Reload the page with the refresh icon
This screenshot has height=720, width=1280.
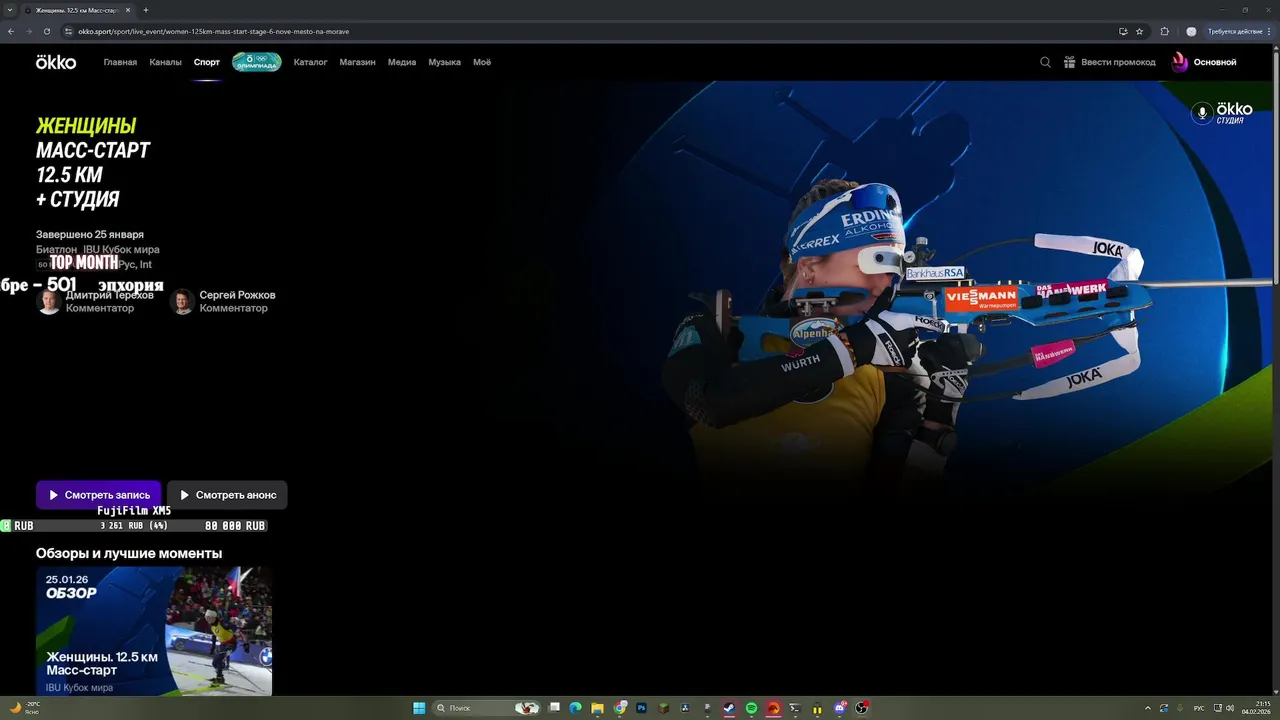(47, 31)
